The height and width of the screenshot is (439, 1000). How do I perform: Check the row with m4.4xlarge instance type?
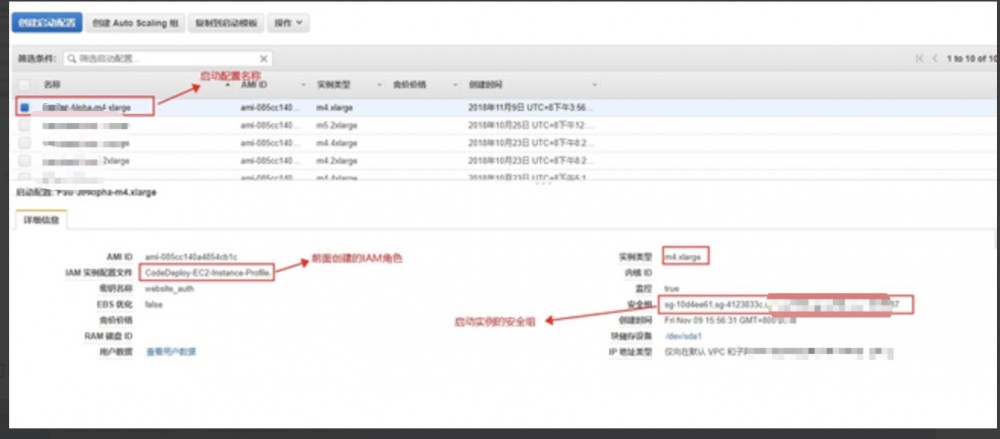click(x=24, y=144)
